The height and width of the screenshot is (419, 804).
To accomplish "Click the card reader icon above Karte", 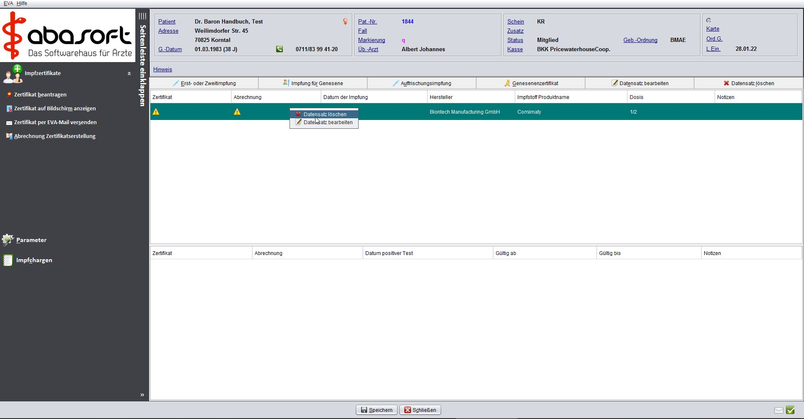I will click(x=709, y=21).
